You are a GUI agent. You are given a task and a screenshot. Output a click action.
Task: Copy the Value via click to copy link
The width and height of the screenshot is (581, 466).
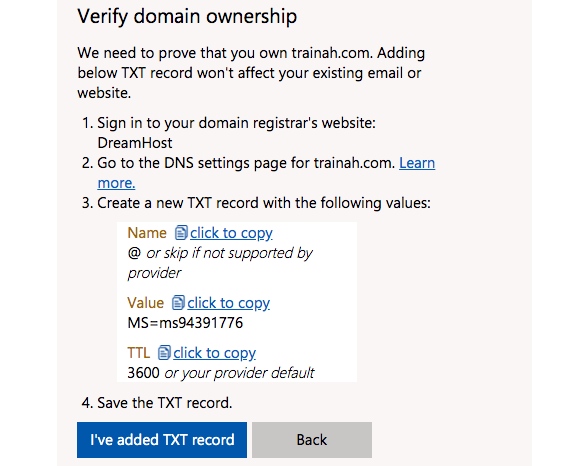click(228, 303)
